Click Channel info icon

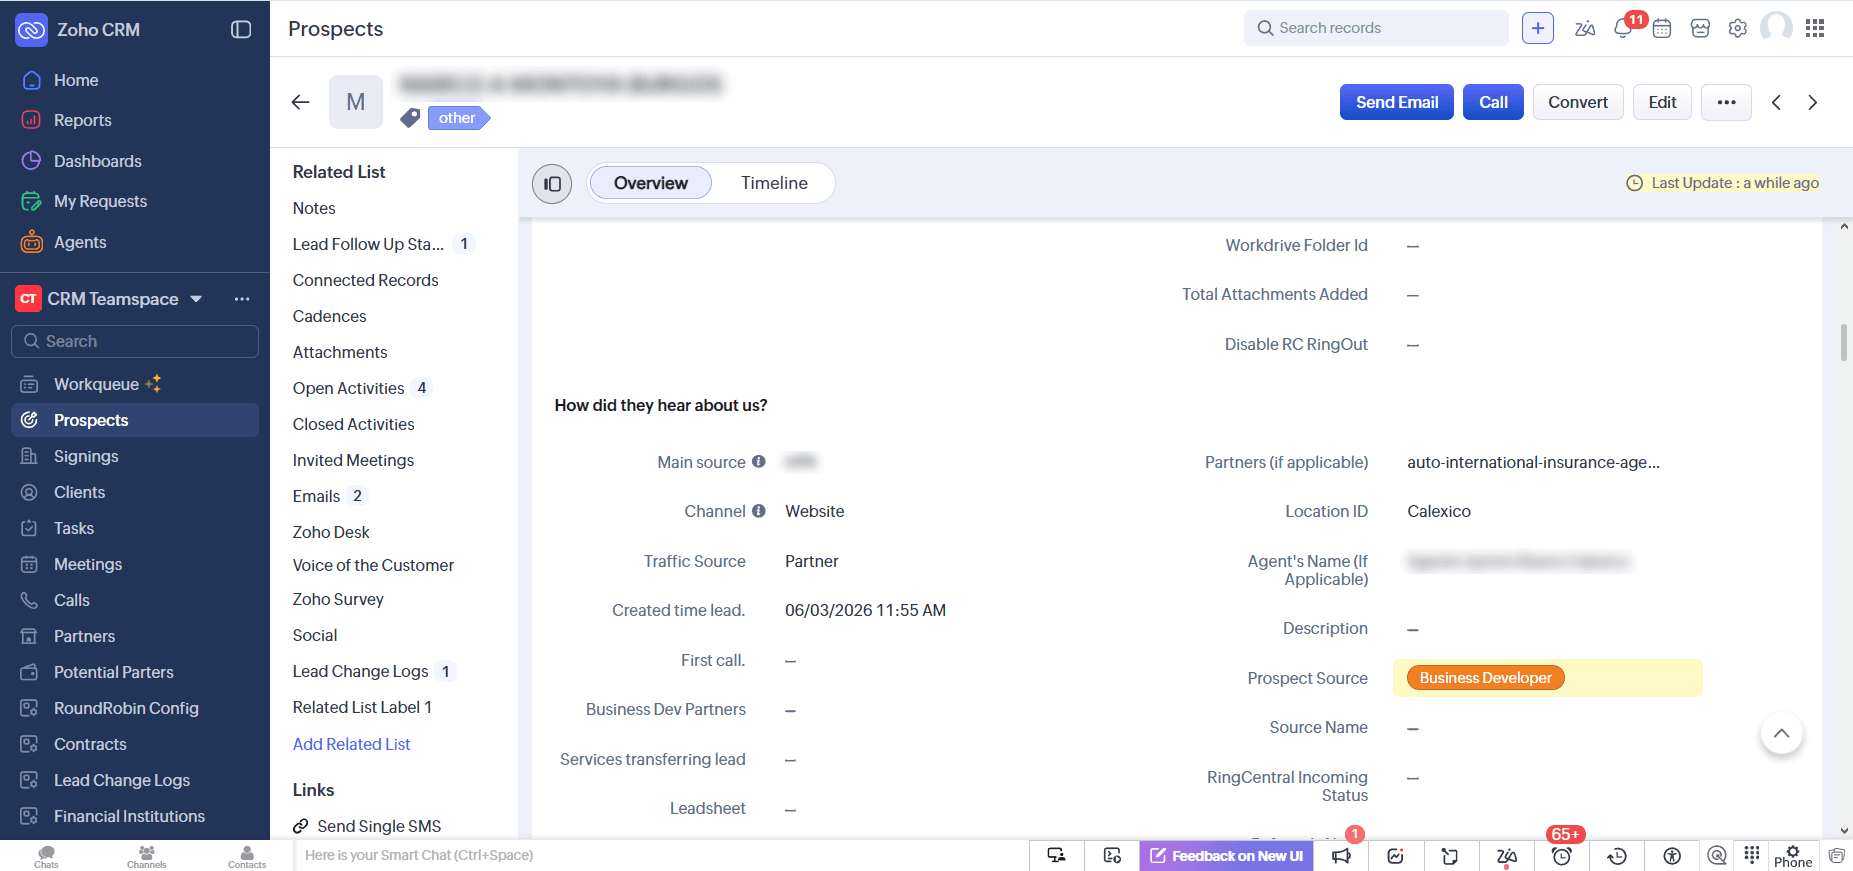pos(759,511)
